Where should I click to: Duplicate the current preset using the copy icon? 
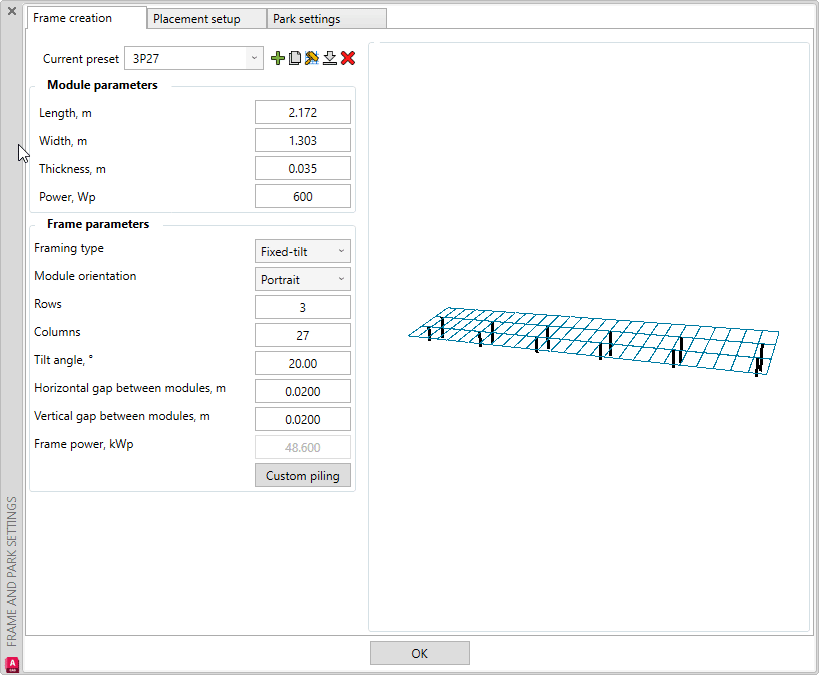294,58
